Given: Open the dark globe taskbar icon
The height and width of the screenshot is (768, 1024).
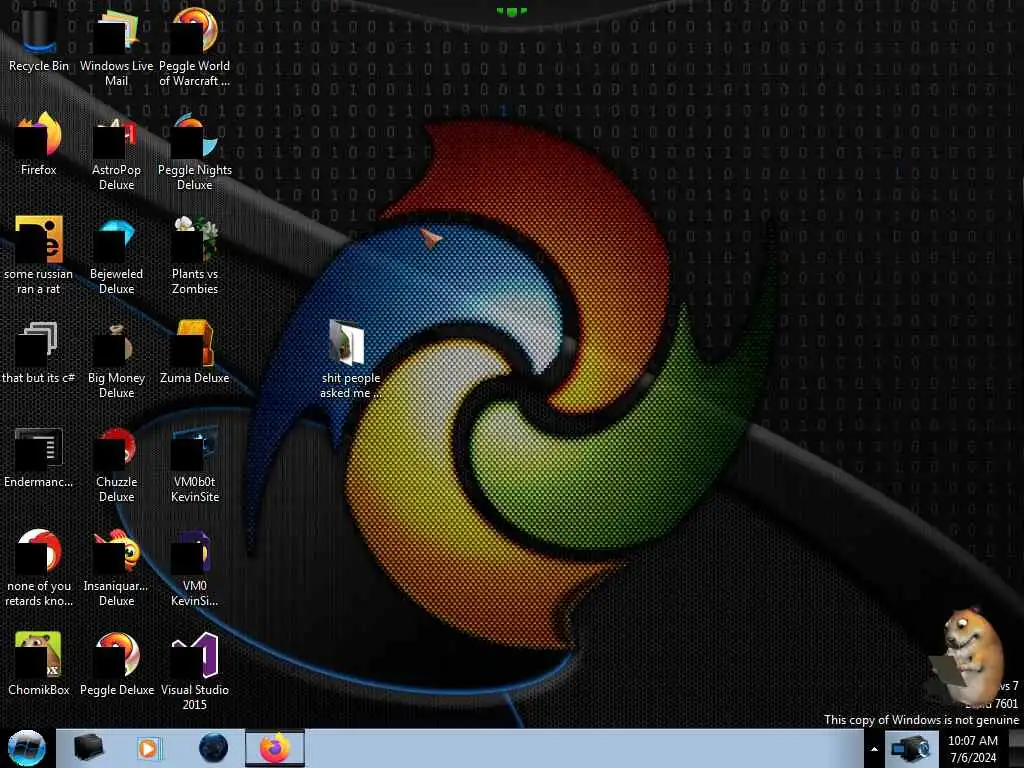Looking at the screenshot, I should click(x=213, y=748).
